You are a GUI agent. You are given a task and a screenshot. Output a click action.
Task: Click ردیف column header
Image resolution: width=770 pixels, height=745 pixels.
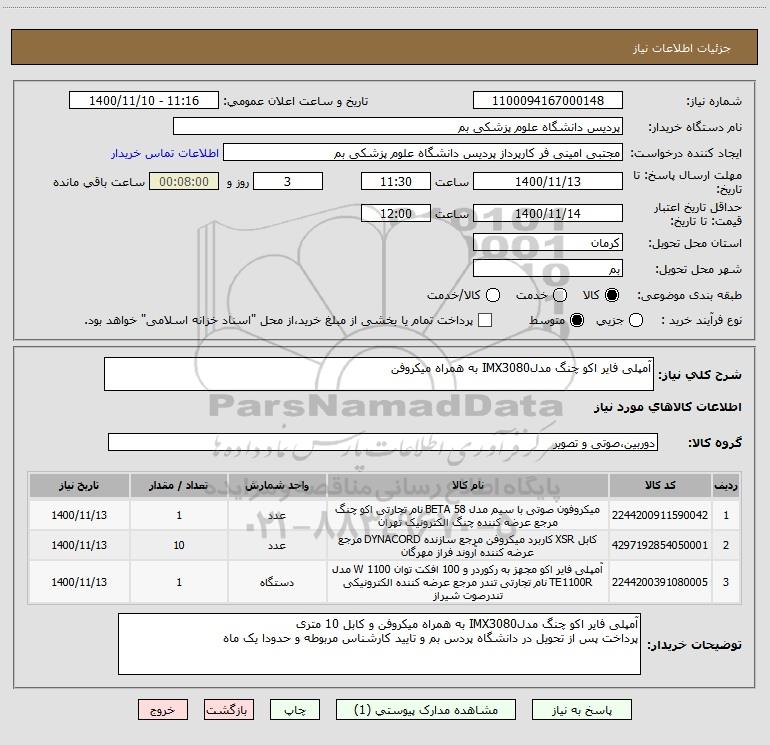[x=726, y=485]
